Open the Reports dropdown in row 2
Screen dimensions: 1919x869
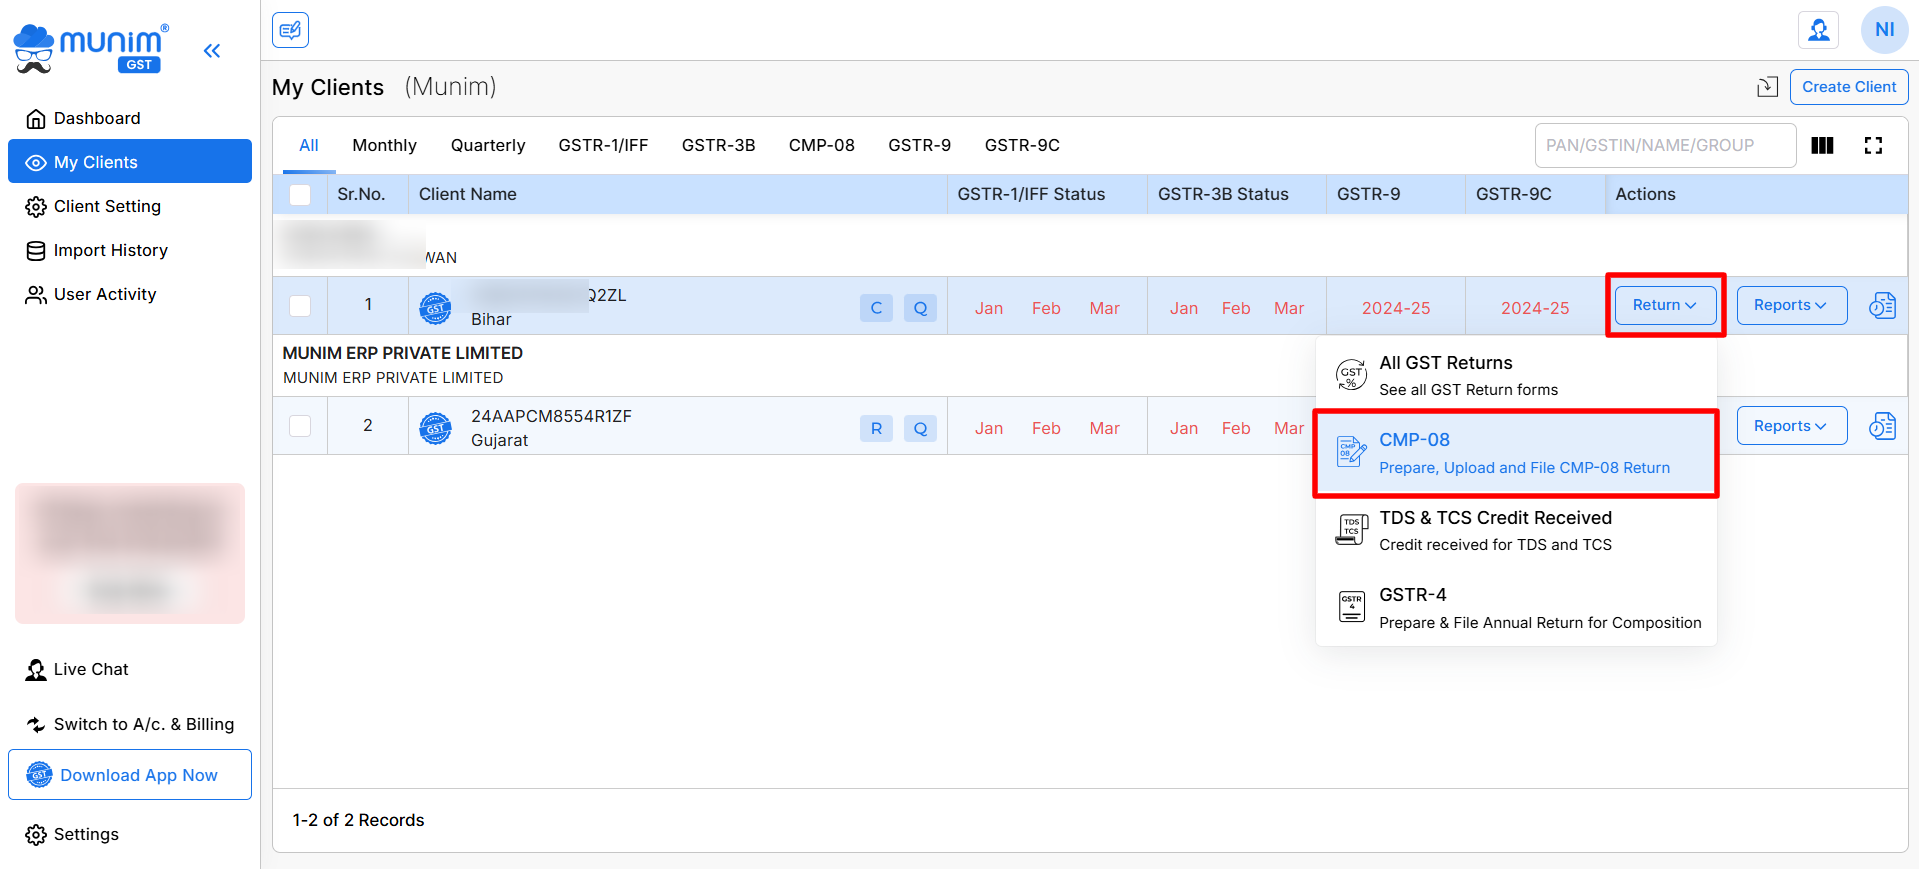click(x=1790, y=427)
